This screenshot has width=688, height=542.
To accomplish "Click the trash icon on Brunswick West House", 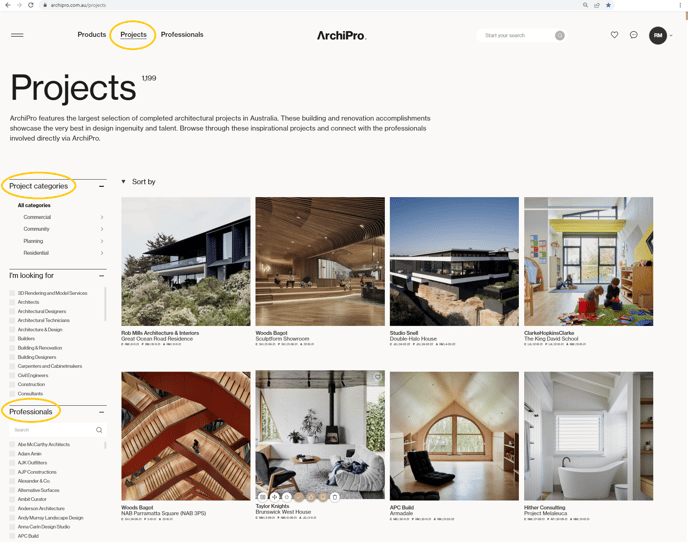I will [335, 497].
